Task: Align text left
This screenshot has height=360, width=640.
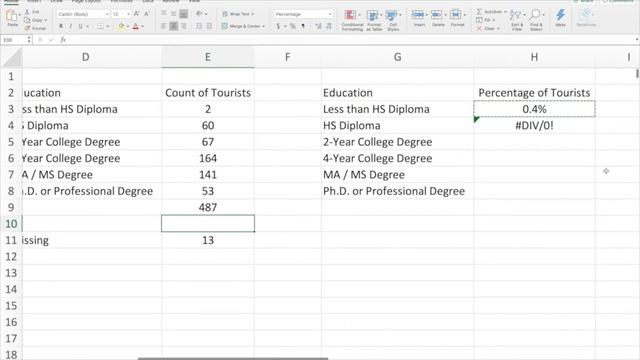Action: [164, 26]
